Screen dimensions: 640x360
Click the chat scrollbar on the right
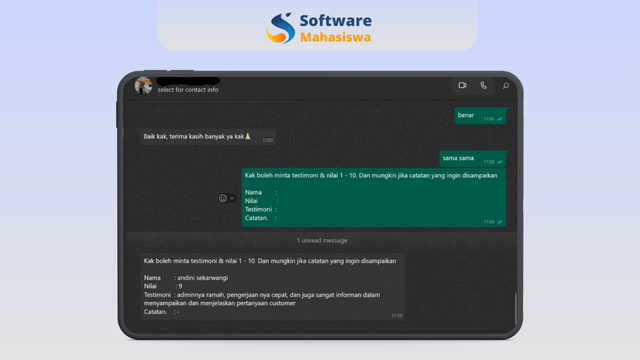coord(516,308)
